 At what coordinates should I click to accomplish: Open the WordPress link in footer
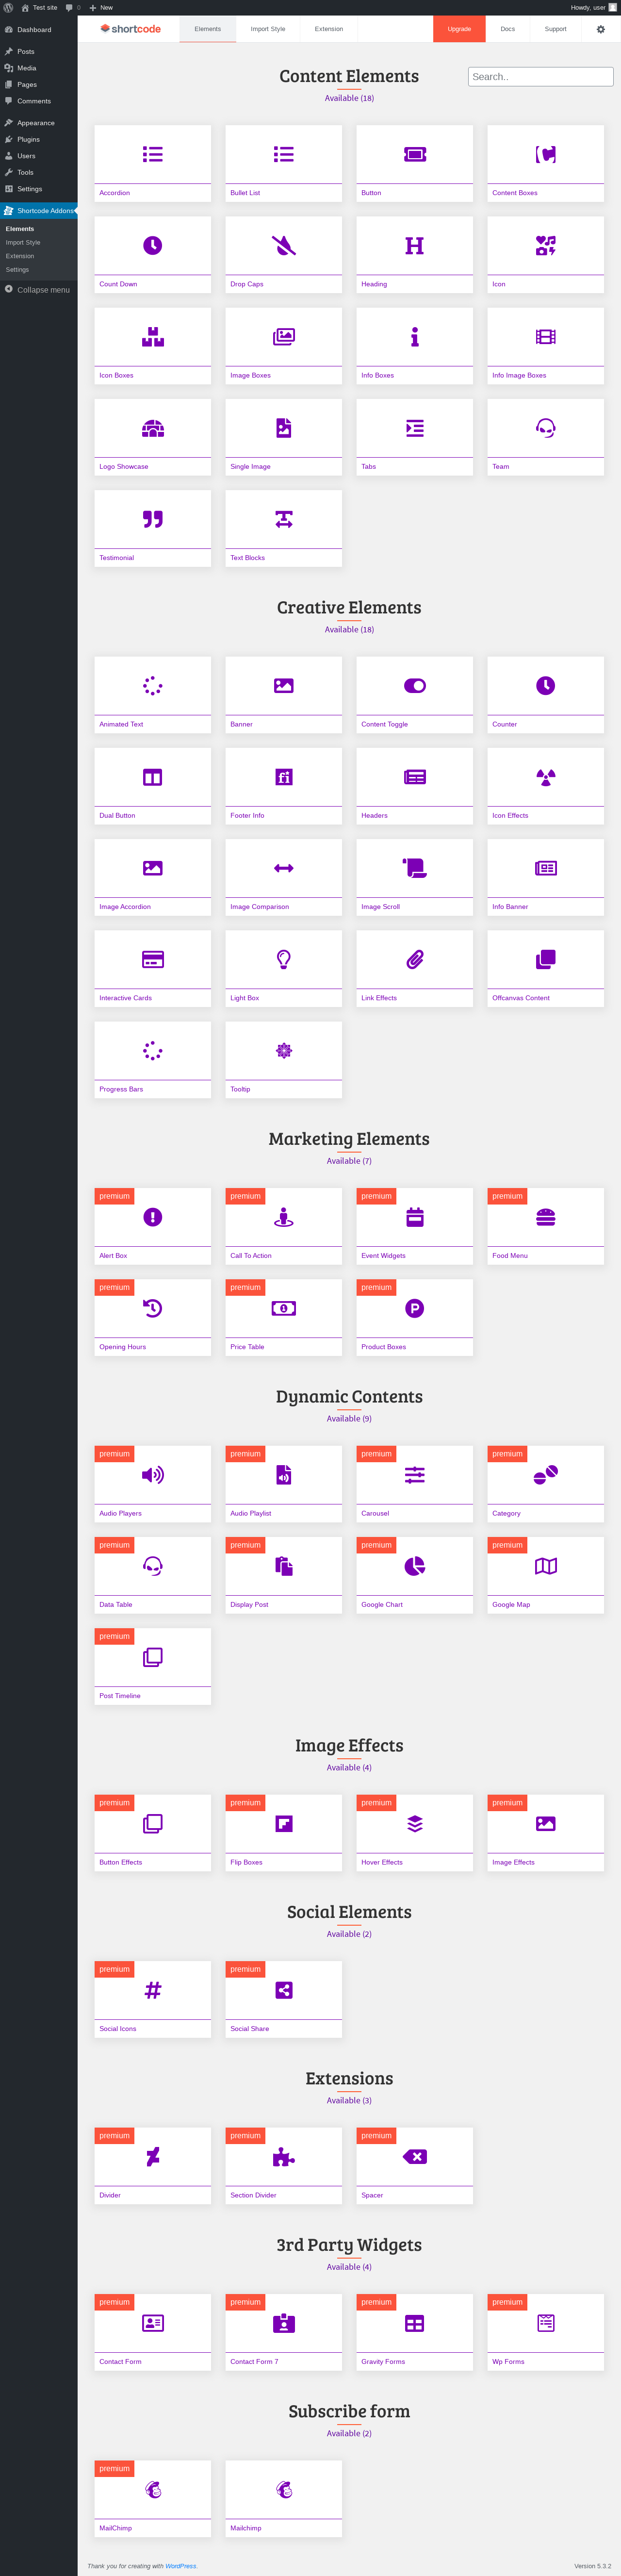pyautogui.click(x=181, y=2566)
